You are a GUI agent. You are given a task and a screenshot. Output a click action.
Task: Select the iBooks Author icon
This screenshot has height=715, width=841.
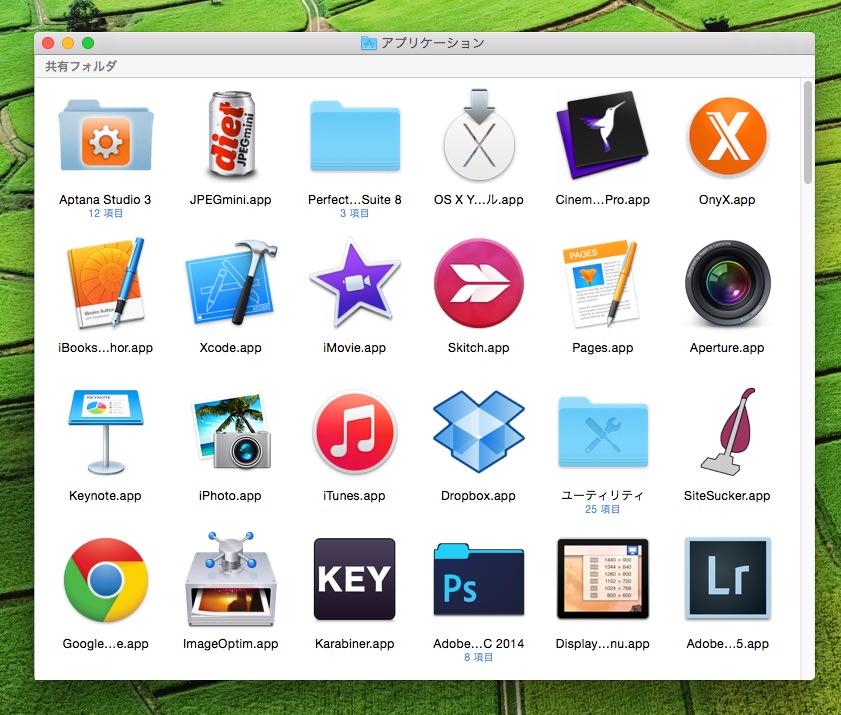[x=106, y=283]
